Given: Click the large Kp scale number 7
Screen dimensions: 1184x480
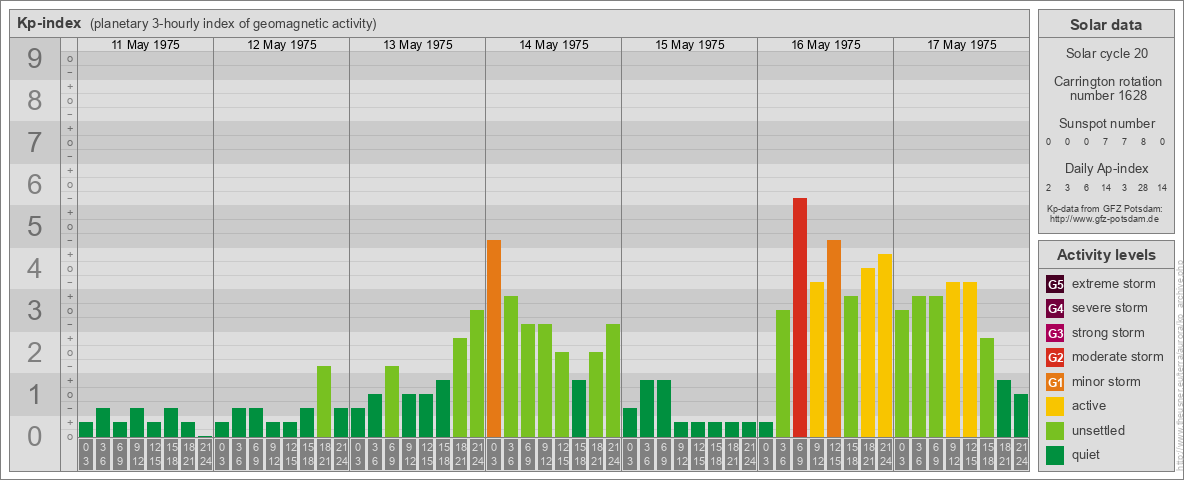Looking at the screenshot, I should pyautogui.click(x=35, y=143).
